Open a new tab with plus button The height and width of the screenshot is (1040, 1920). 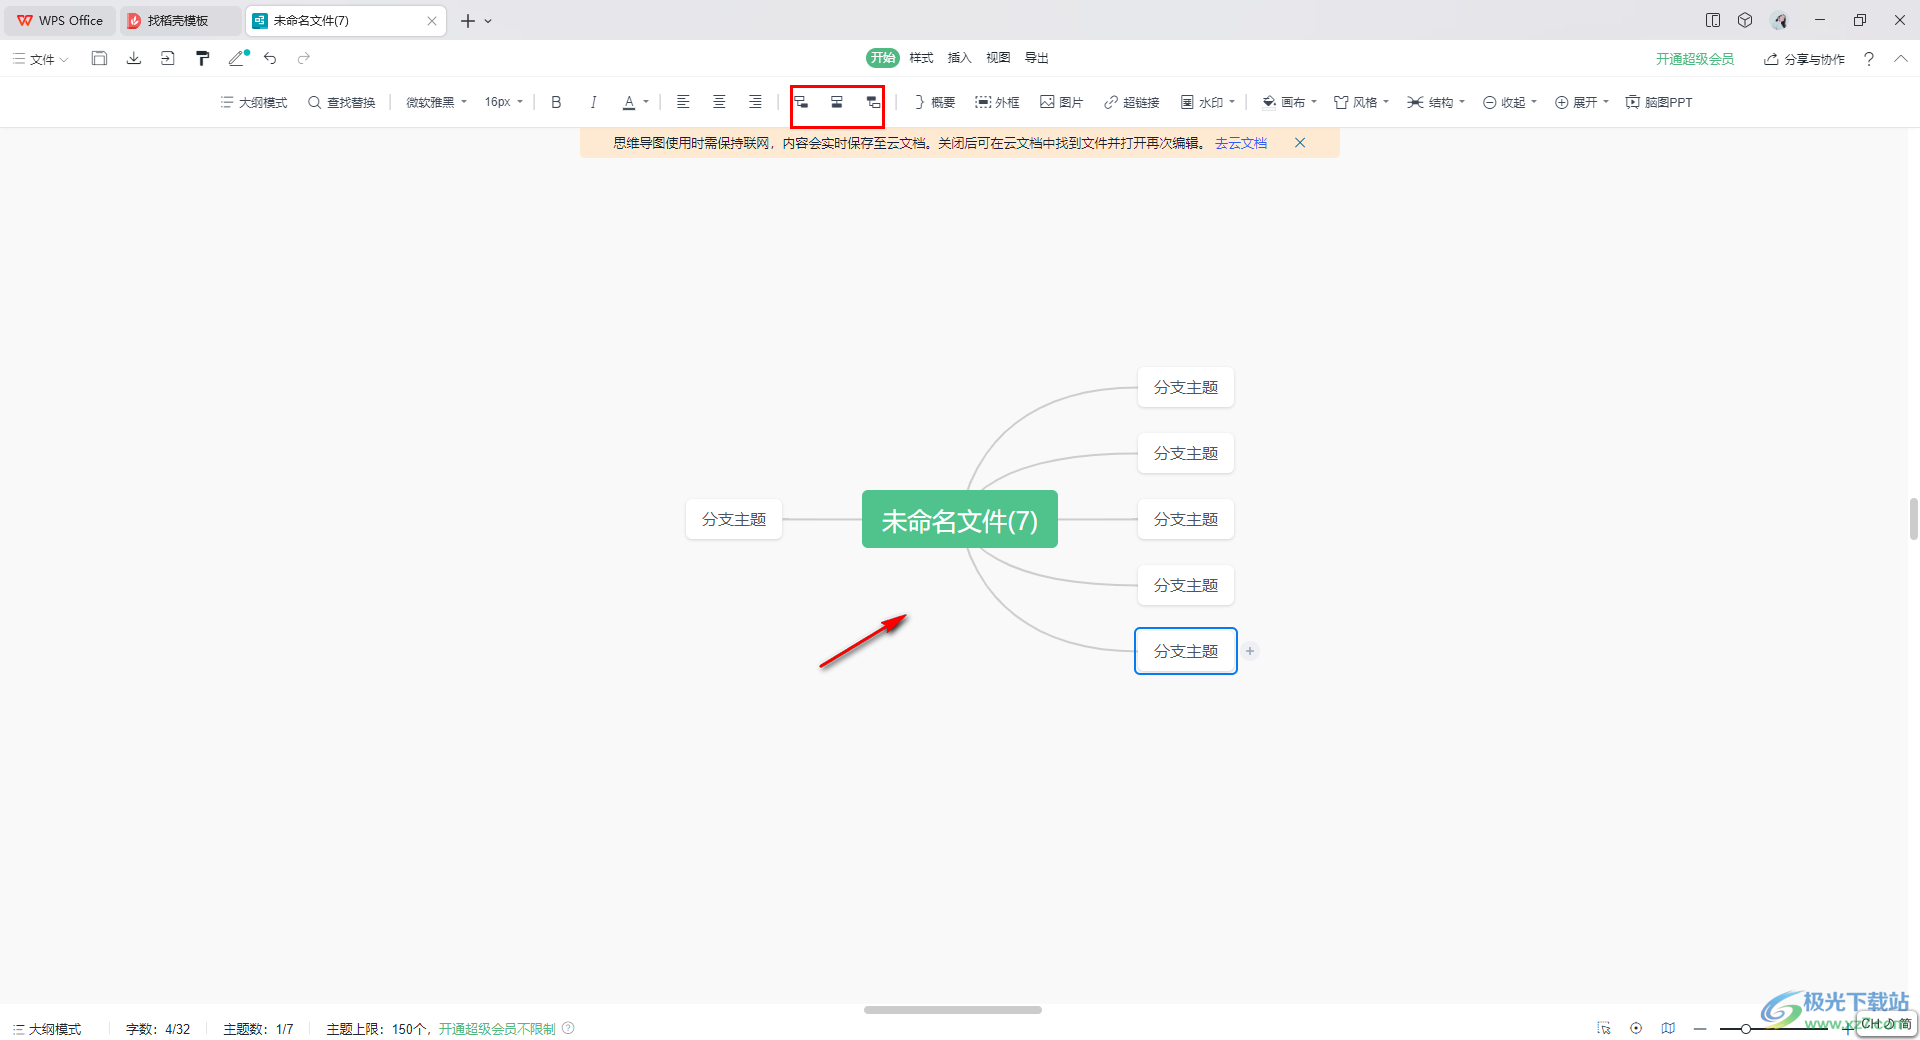tap(467, 20)
